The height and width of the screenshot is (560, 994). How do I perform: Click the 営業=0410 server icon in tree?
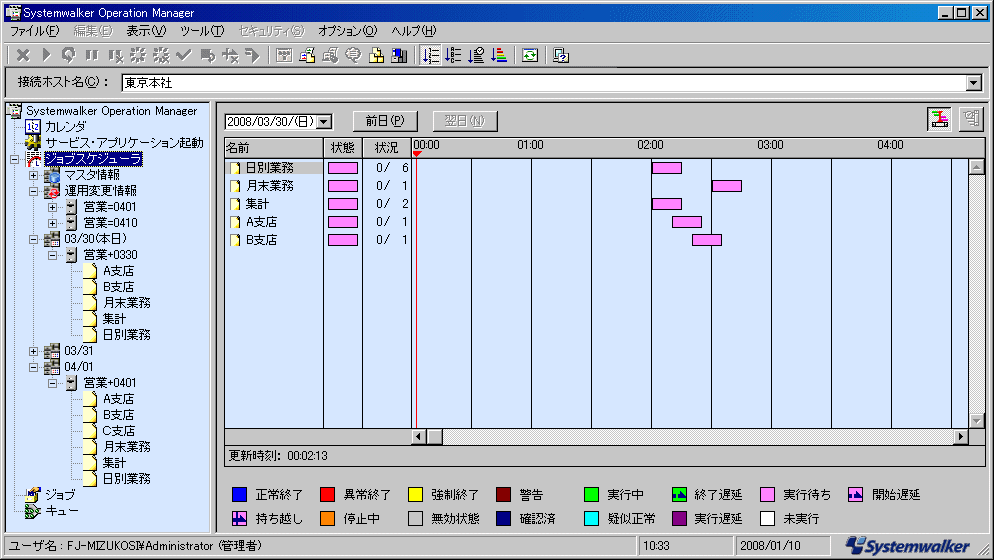point(71,223)
